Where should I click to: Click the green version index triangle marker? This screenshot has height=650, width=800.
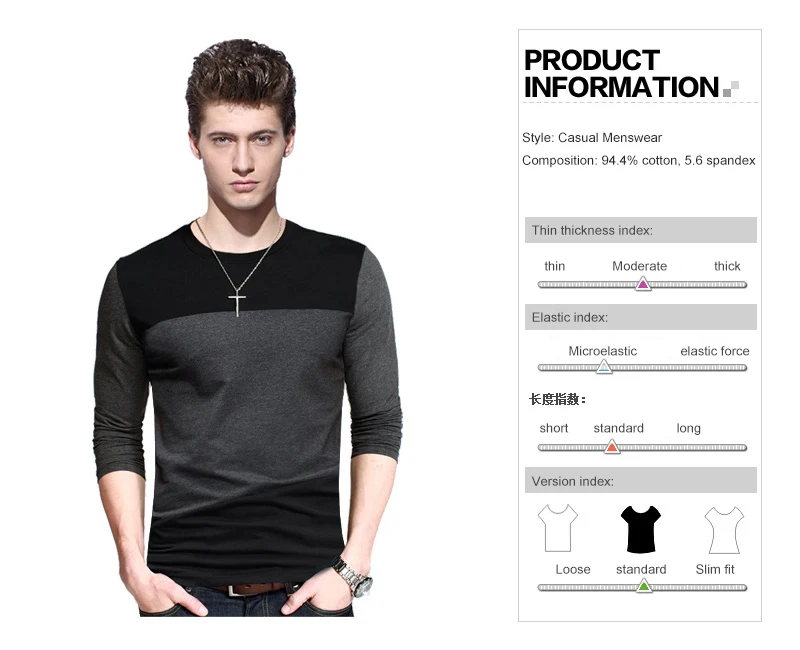pyautogui.click(x=644, y=586)
